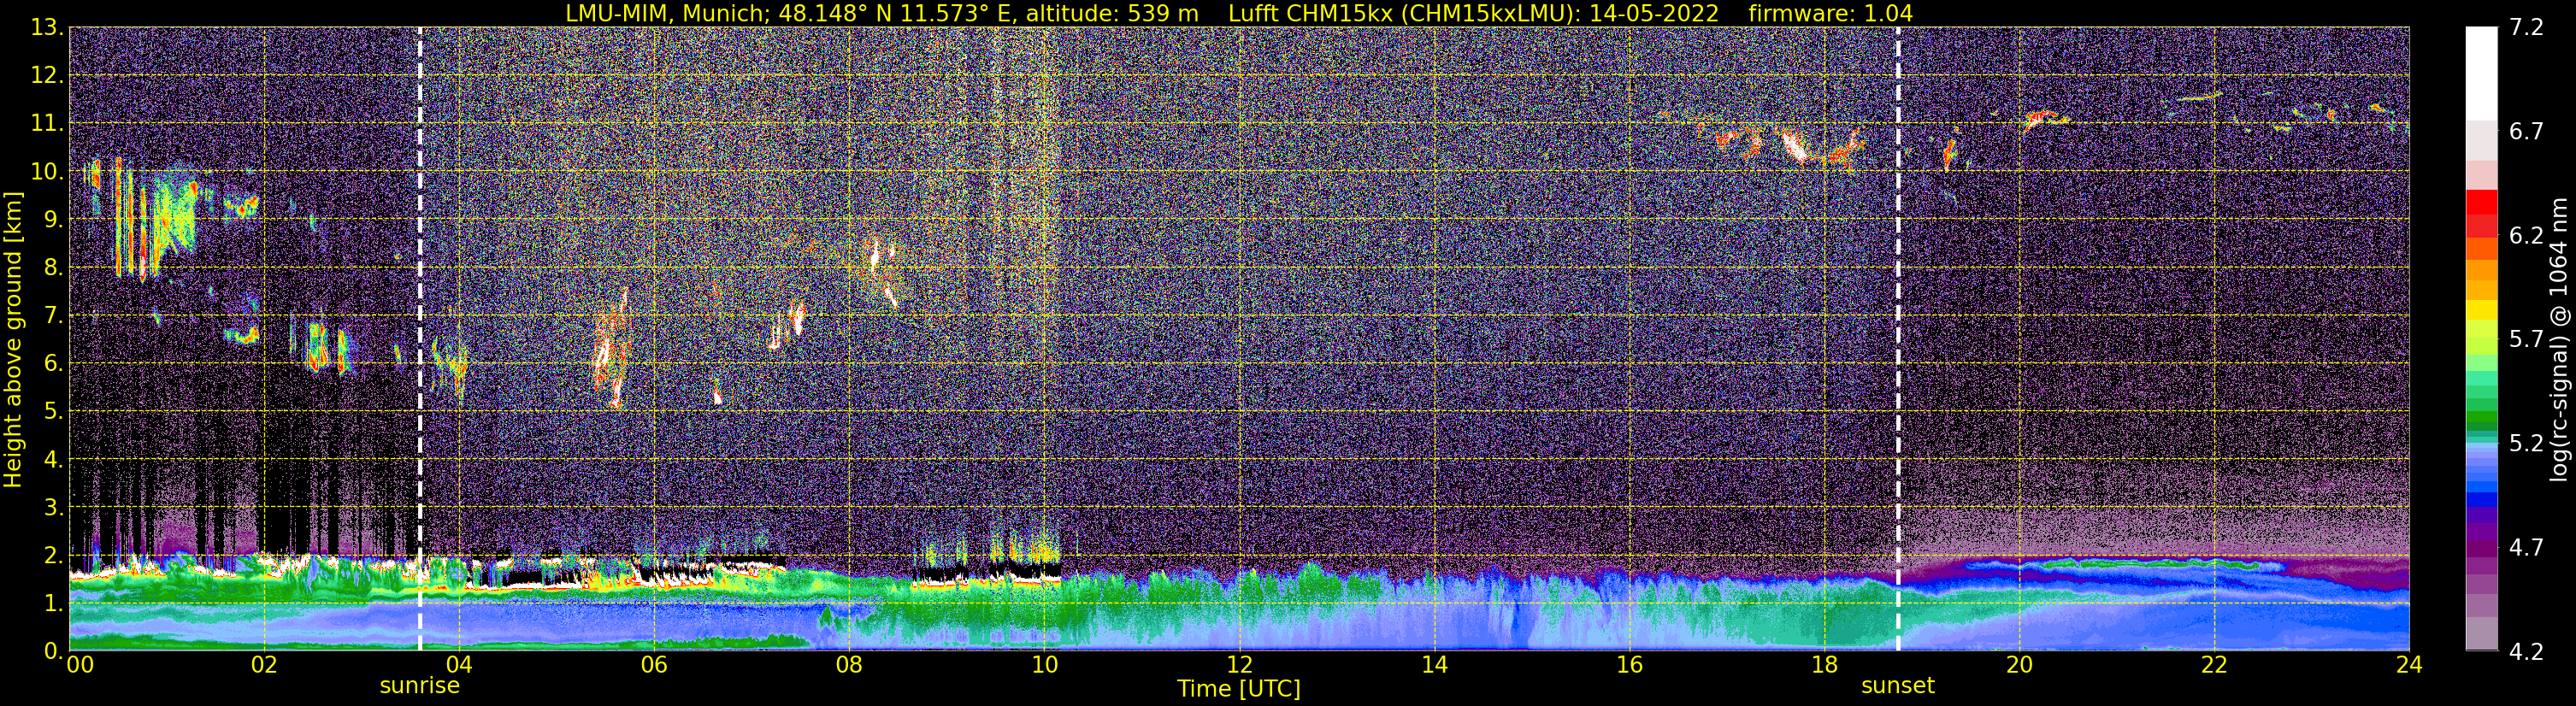Click the '24' tick on the time axis
Viewport: 2576px width, 706px height.
pyautogui.click(x=2409, y=665)
